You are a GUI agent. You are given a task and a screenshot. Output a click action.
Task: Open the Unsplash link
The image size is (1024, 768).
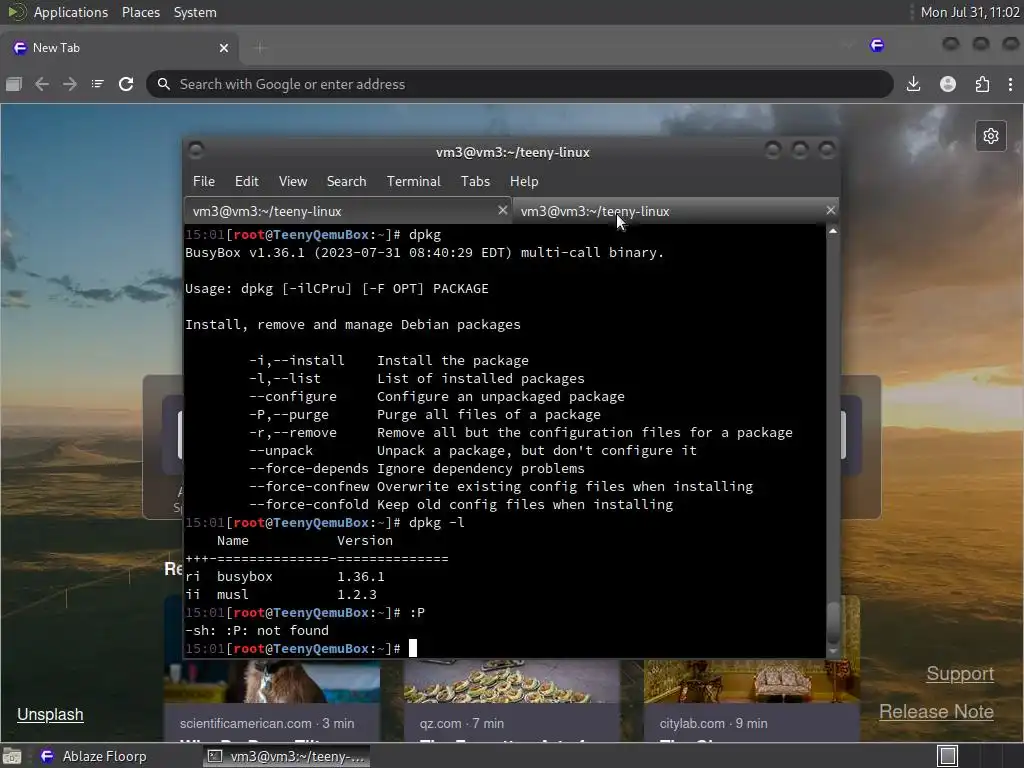(50, 714)
